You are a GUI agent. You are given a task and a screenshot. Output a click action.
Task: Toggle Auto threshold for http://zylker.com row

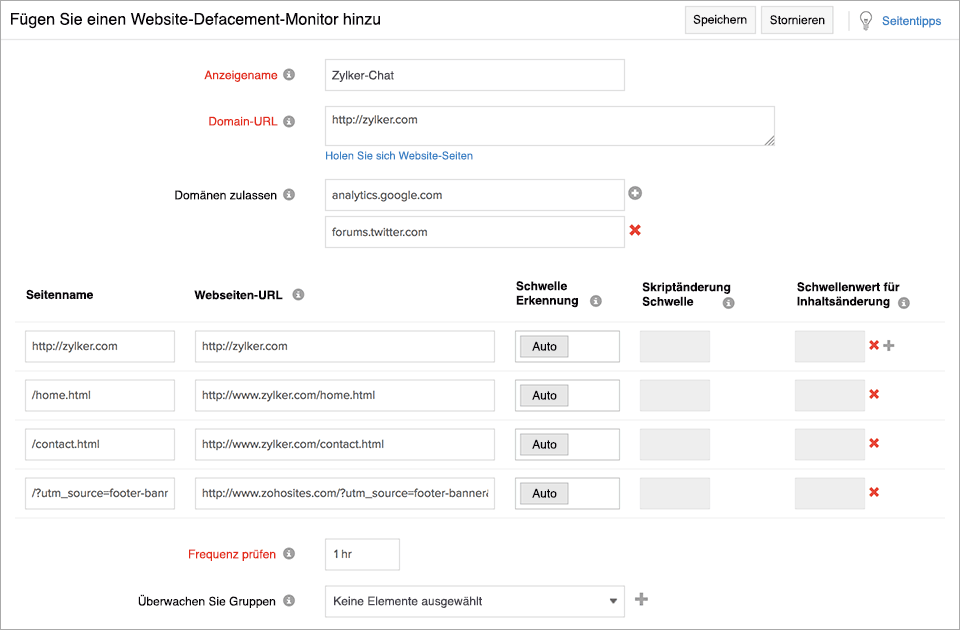[544, 347]
